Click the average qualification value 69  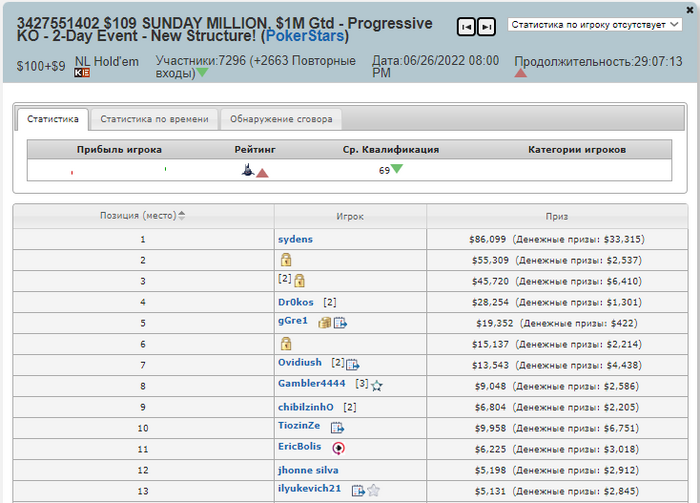(384, 170)
